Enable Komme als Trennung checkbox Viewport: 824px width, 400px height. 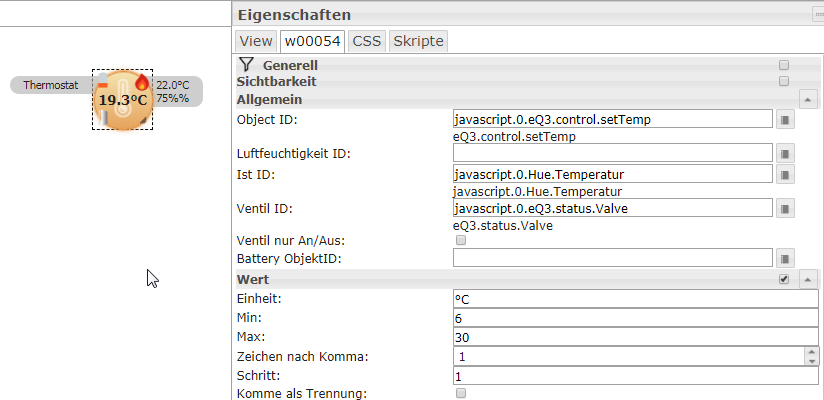tap(461, 393)
